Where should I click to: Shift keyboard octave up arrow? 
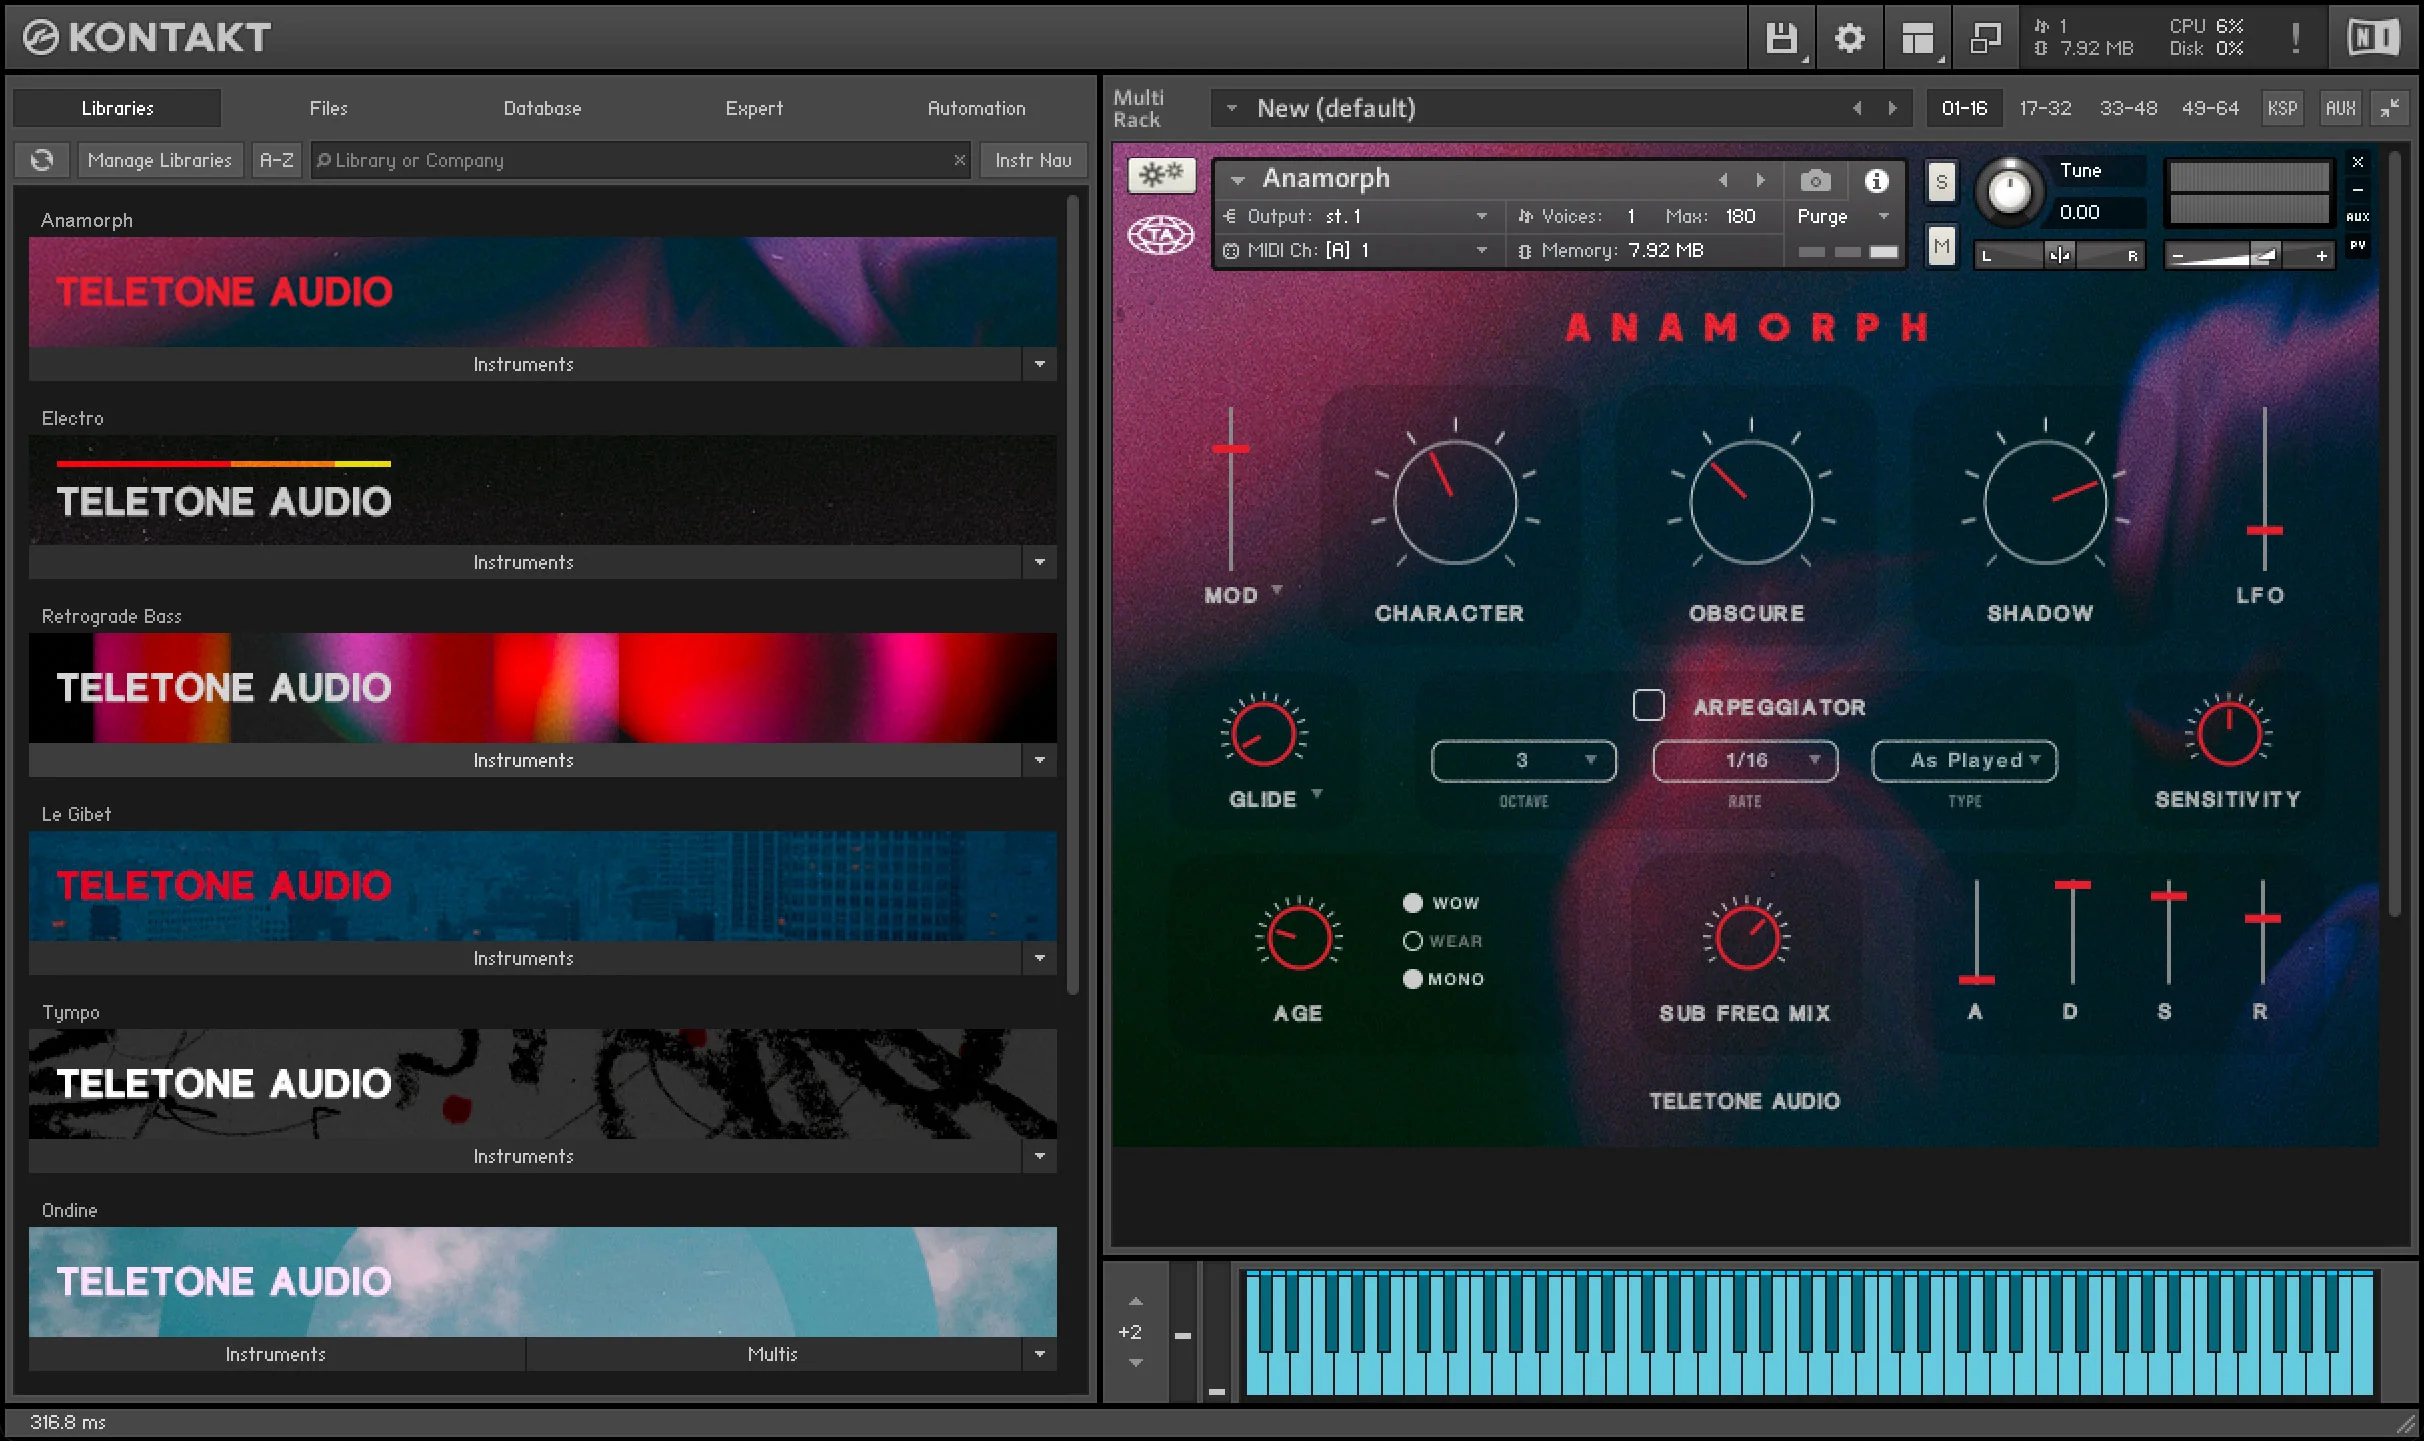tap(1135, 1302)
